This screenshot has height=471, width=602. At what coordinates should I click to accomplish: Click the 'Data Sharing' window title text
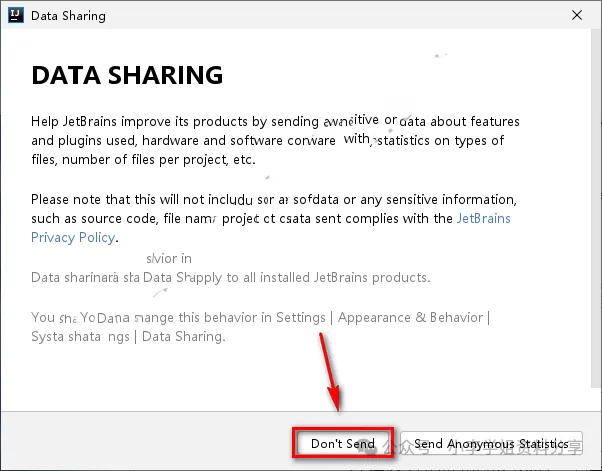(68, 16)
